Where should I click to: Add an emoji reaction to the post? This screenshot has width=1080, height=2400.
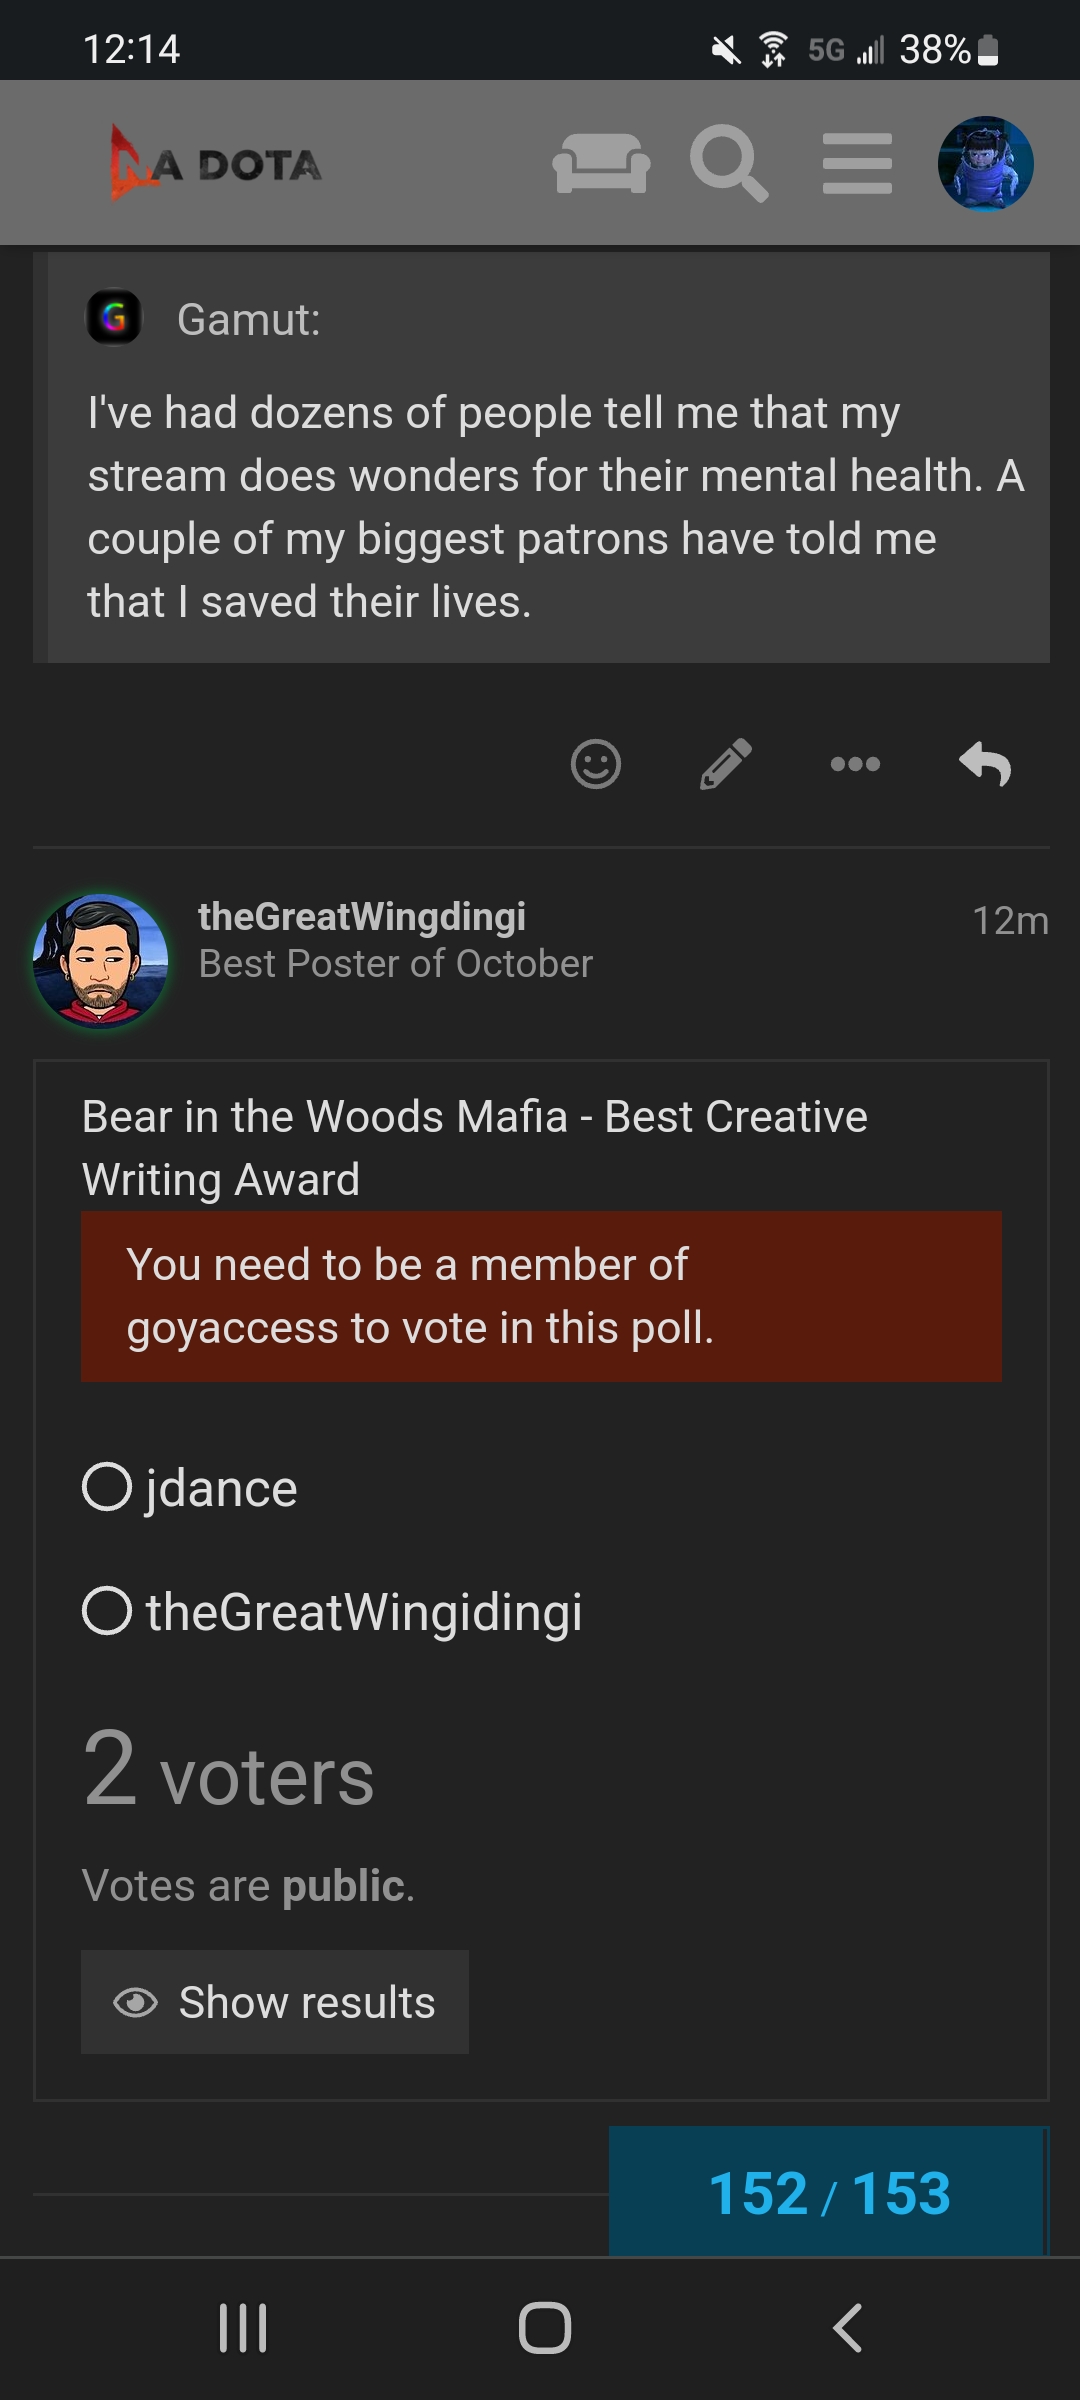(x=596, y=764)
